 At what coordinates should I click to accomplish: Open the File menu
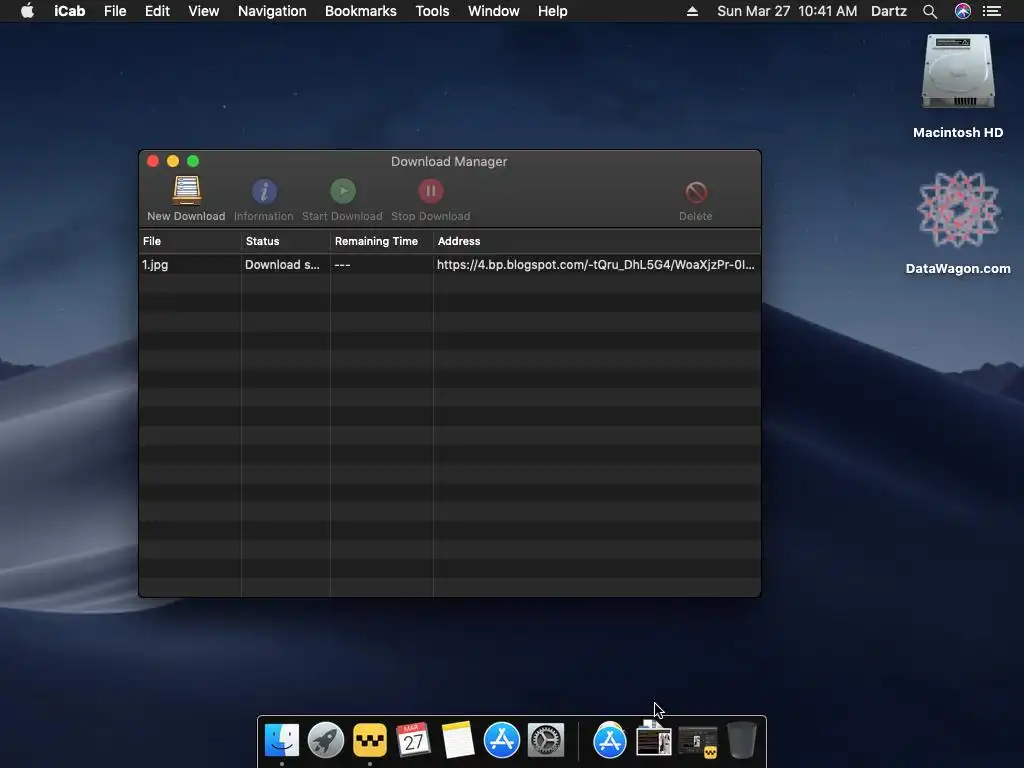[115, 11]
